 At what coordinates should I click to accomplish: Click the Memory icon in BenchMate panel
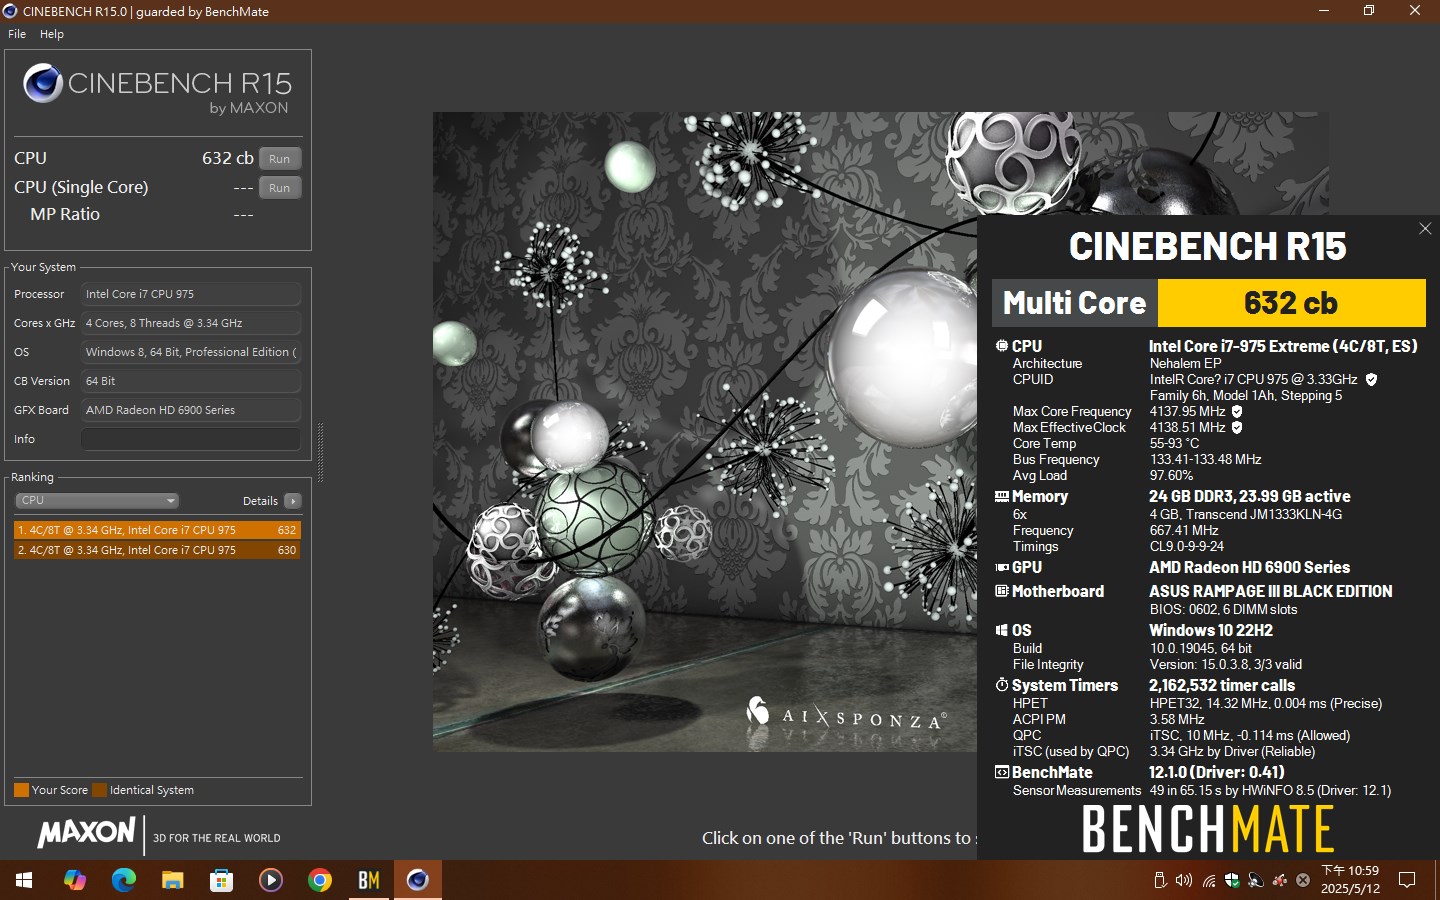[x=1002, y=496]
